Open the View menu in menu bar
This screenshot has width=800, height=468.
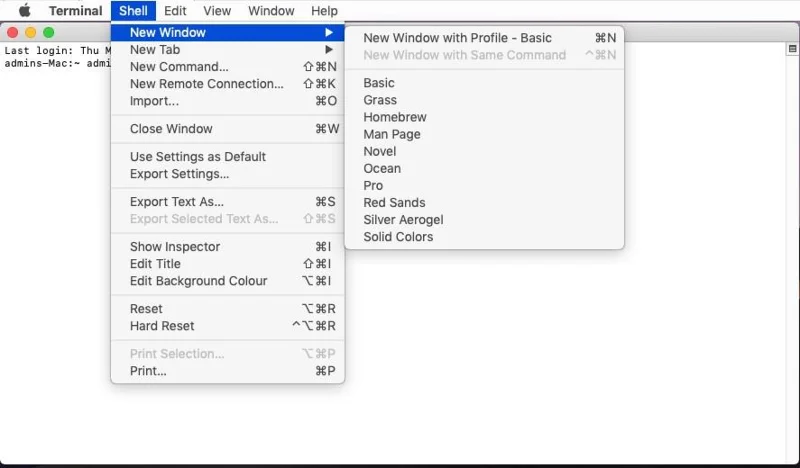217,11
